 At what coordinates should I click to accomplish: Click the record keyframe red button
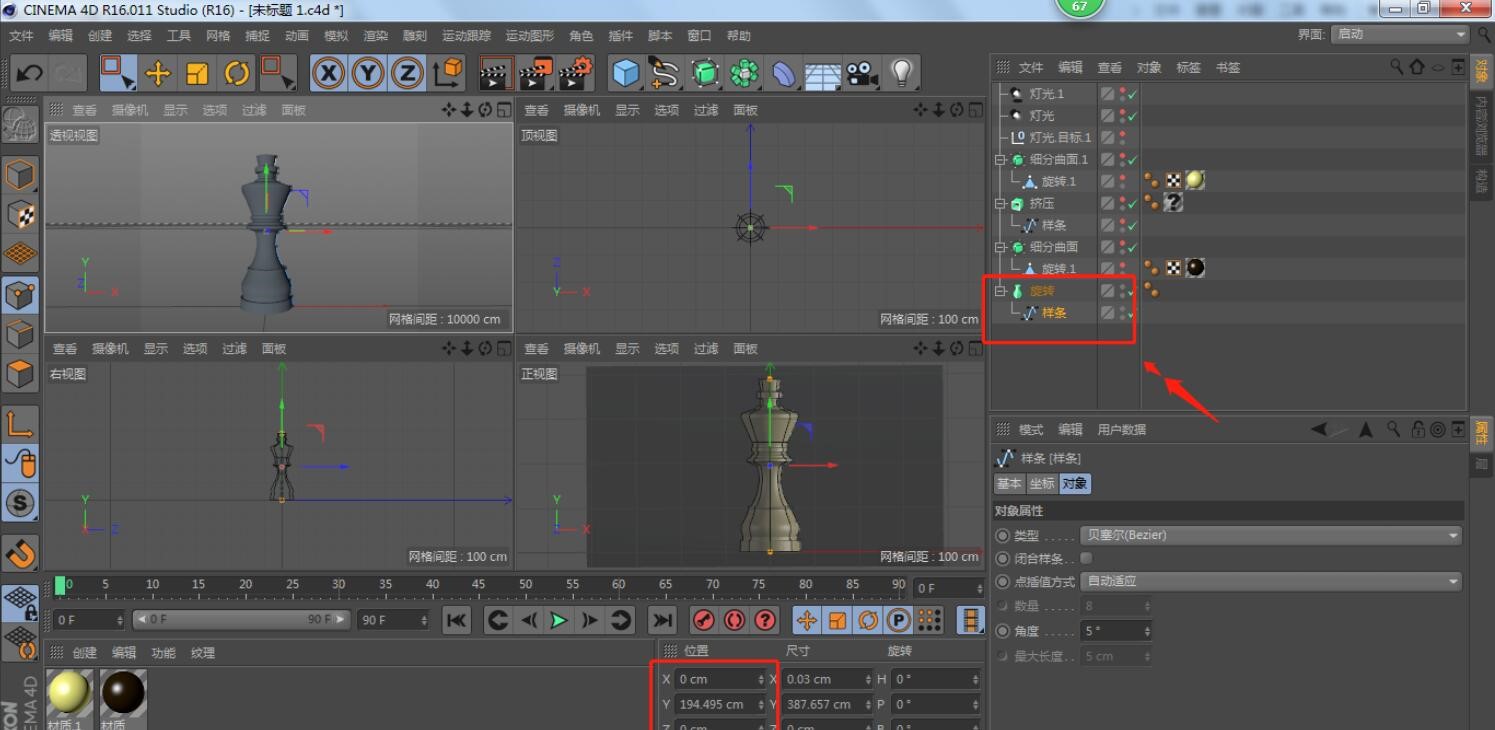[704, 620]
